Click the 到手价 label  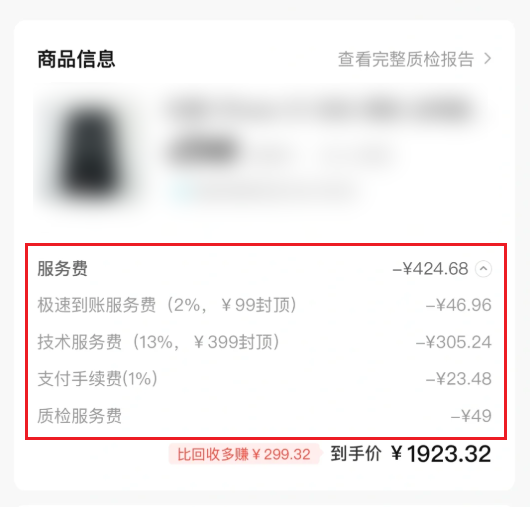[x=356, y=454]
